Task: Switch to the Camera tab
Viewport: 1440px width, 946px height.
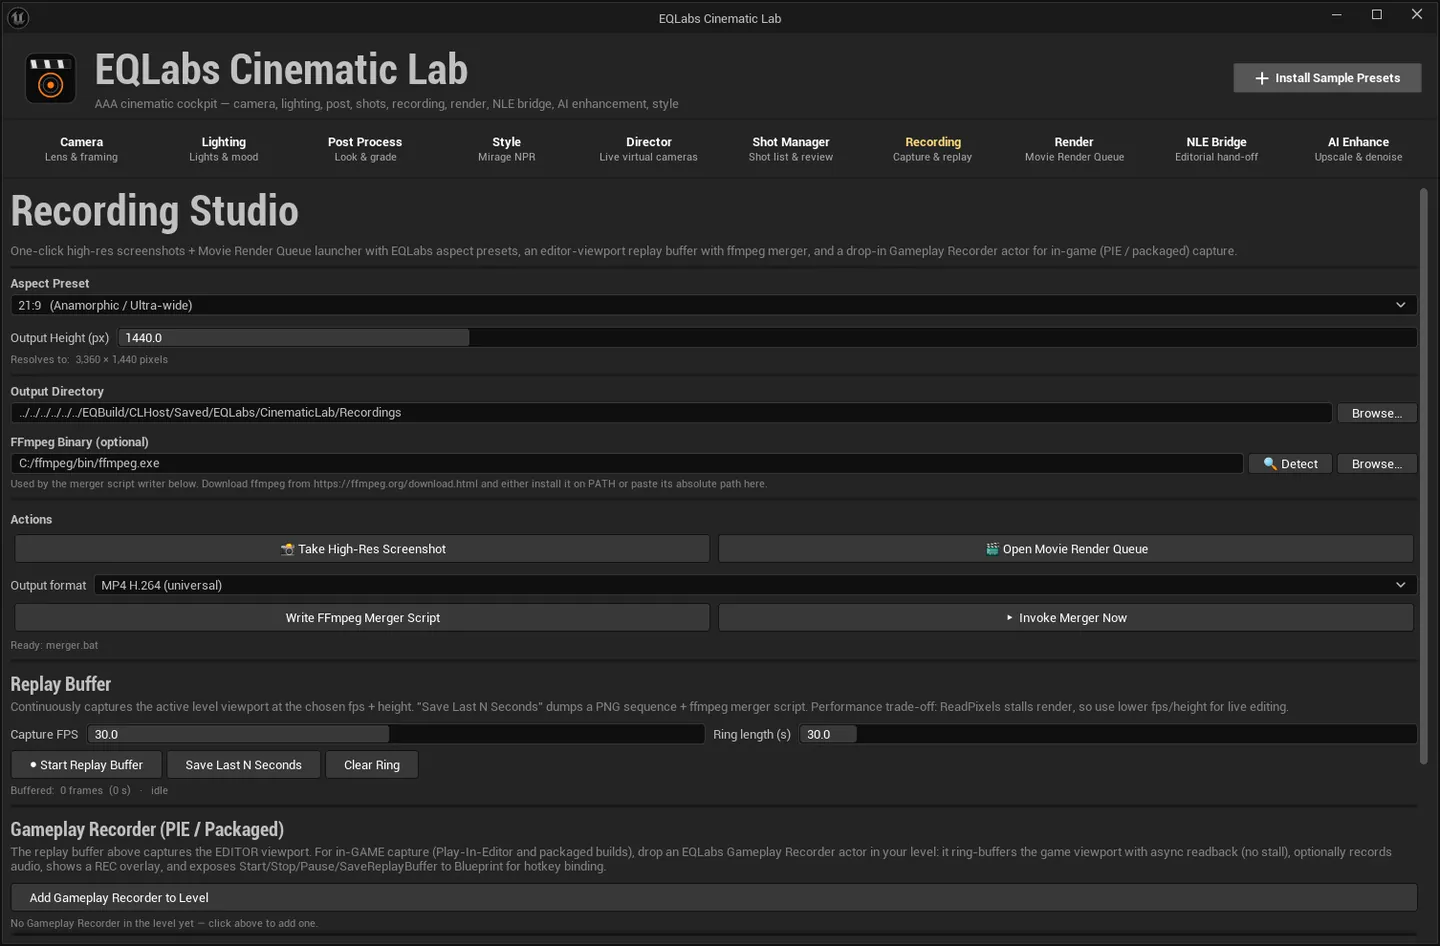Action: [81, 149]
